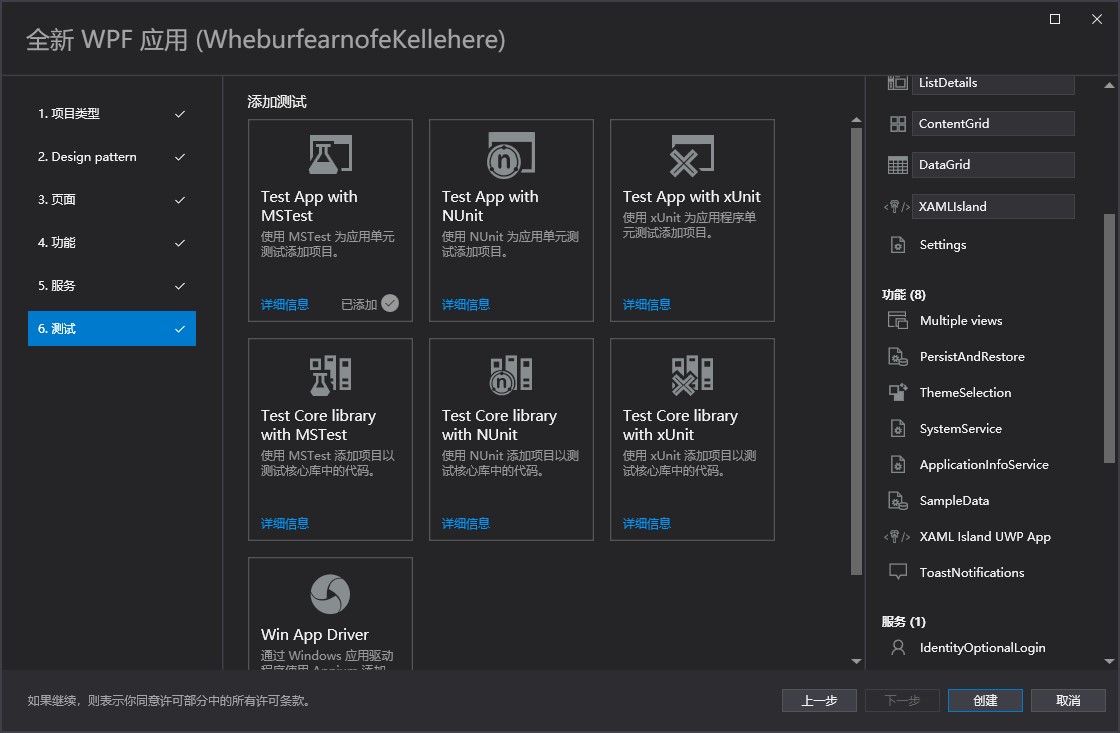Click the ThemeSelection feature icon
This screenshot has height=733, width=1120.
pyautogui.click(x=898, y=392)
